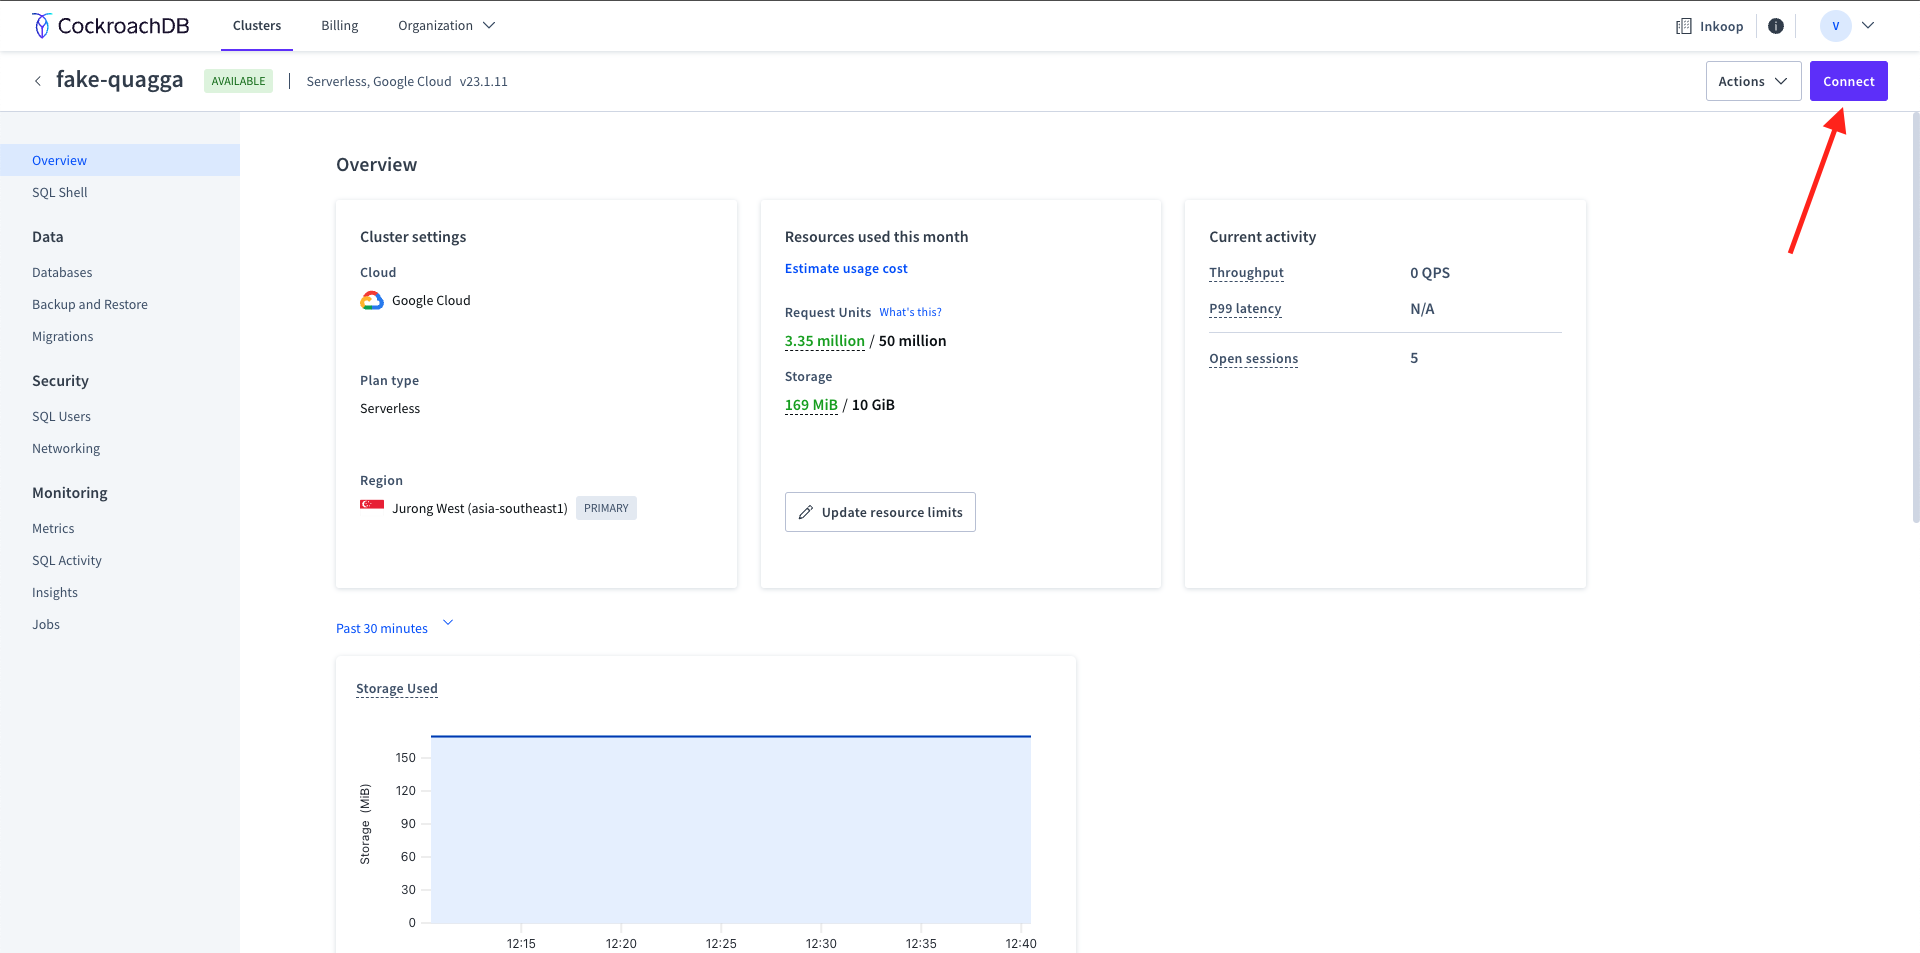The width and height of the screenshot is (1920, 953).
Task: Click the 3.35 million request units value
Action: click(x=825, y=341)
